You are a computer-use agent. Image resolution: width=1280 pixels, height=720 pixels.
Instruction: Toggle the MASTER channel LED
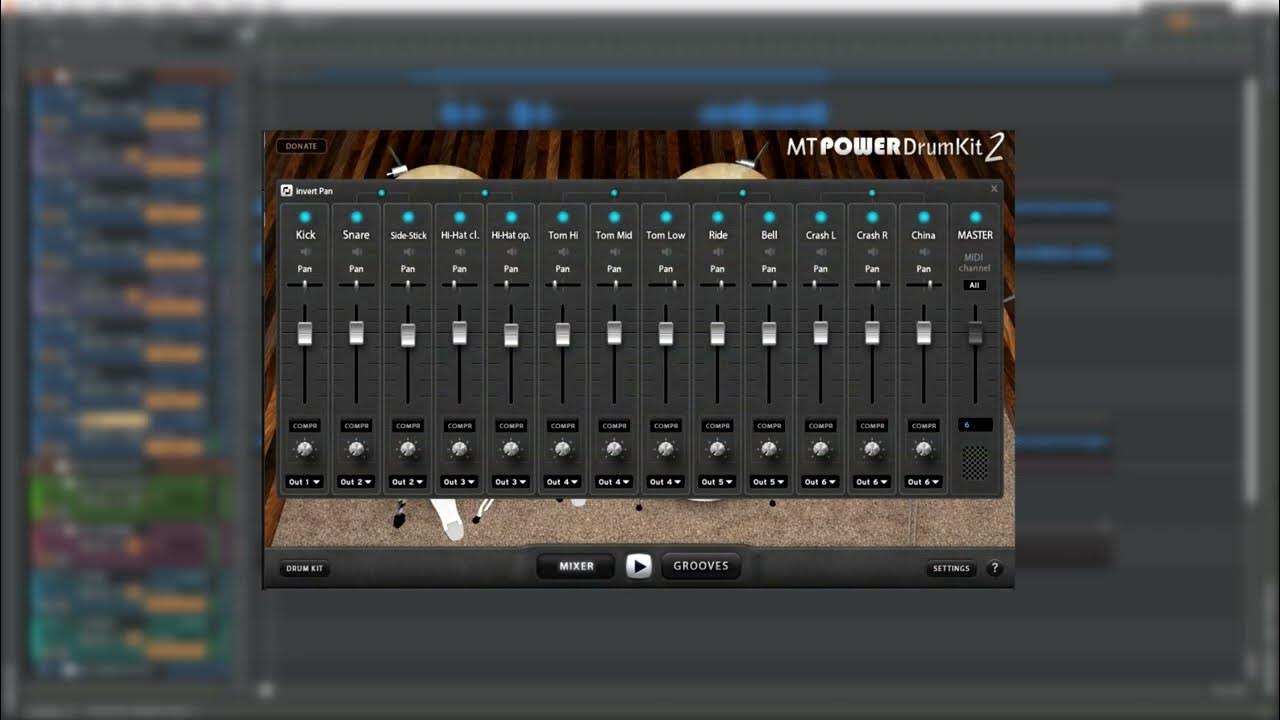tap(975, 217)
